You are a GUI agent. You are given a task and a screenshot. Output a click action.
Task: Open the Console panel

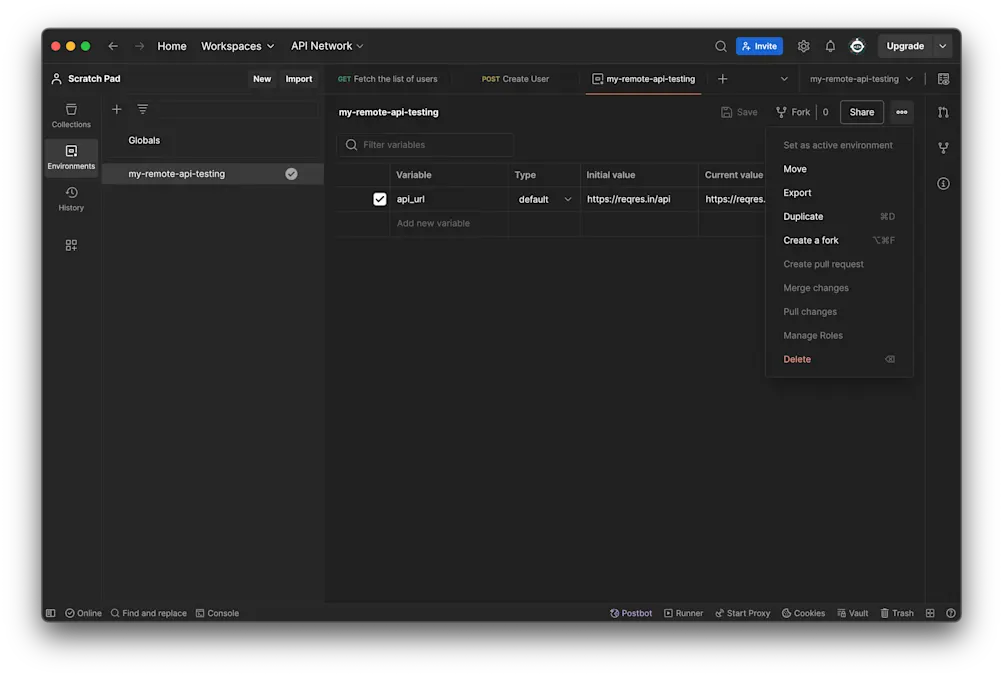pyautogui.click(x=217, y=613)
